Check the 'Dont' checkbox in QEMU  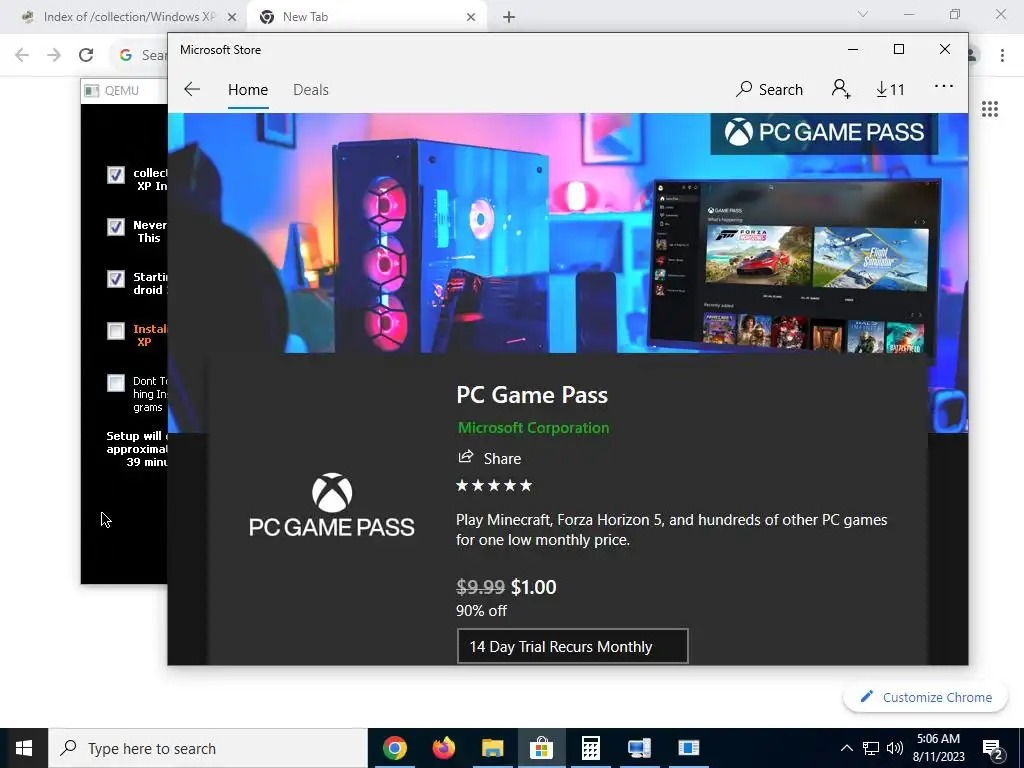point(116,383)
